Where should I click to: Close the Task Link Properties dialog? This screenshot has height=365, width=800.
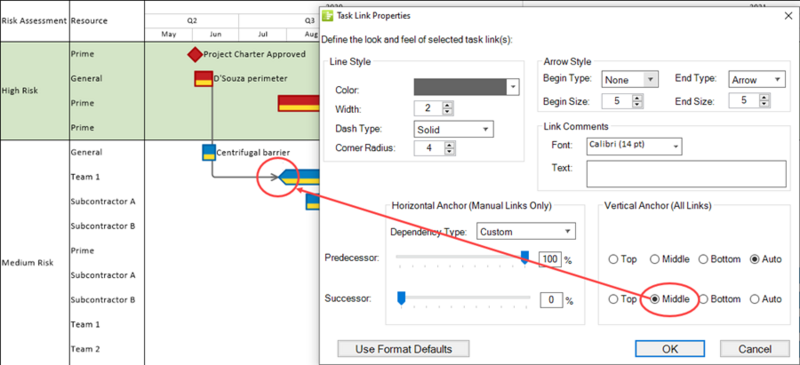[789, 16]
